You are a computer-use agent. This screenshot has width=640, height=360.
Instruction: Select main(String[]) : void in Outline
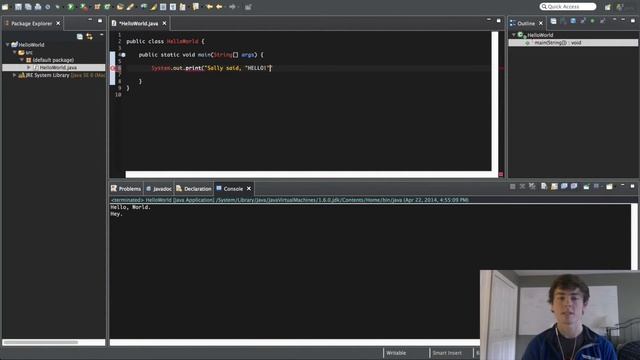573,42
